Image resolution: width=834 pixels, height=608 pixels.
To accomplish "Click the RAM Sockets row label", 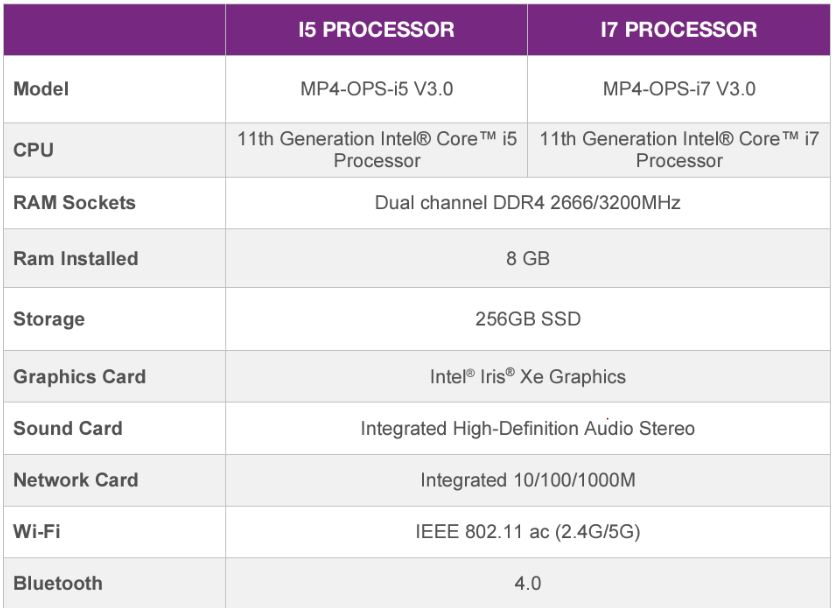I will click(x=74, y=203).
